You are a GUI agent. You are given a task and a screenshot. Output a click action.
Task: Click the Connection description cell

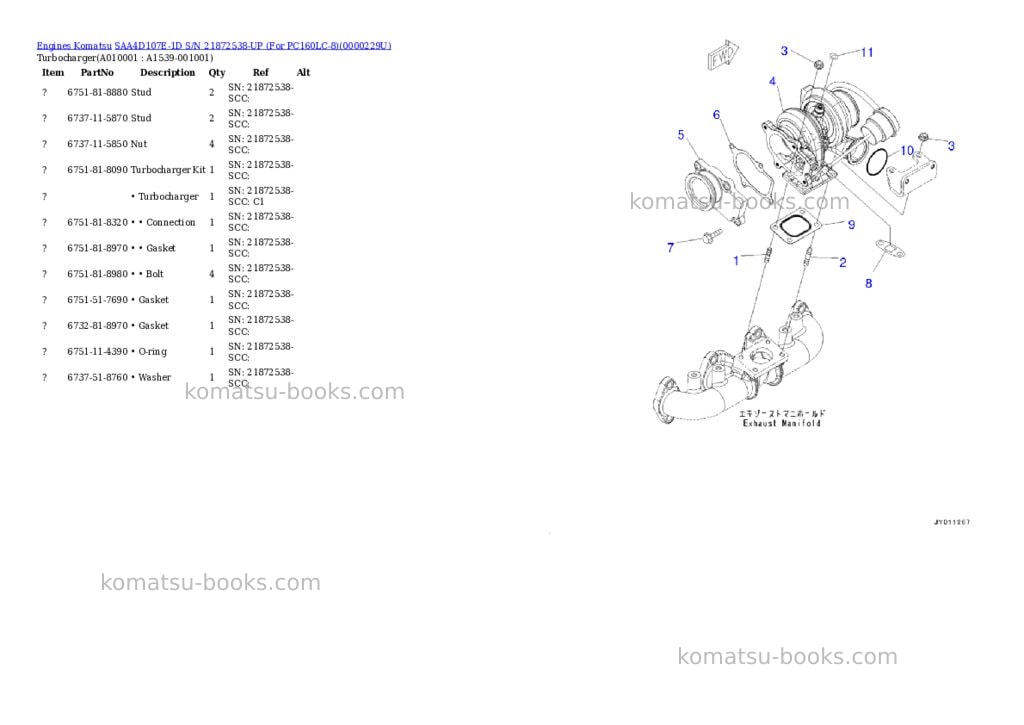click(163, 223)
